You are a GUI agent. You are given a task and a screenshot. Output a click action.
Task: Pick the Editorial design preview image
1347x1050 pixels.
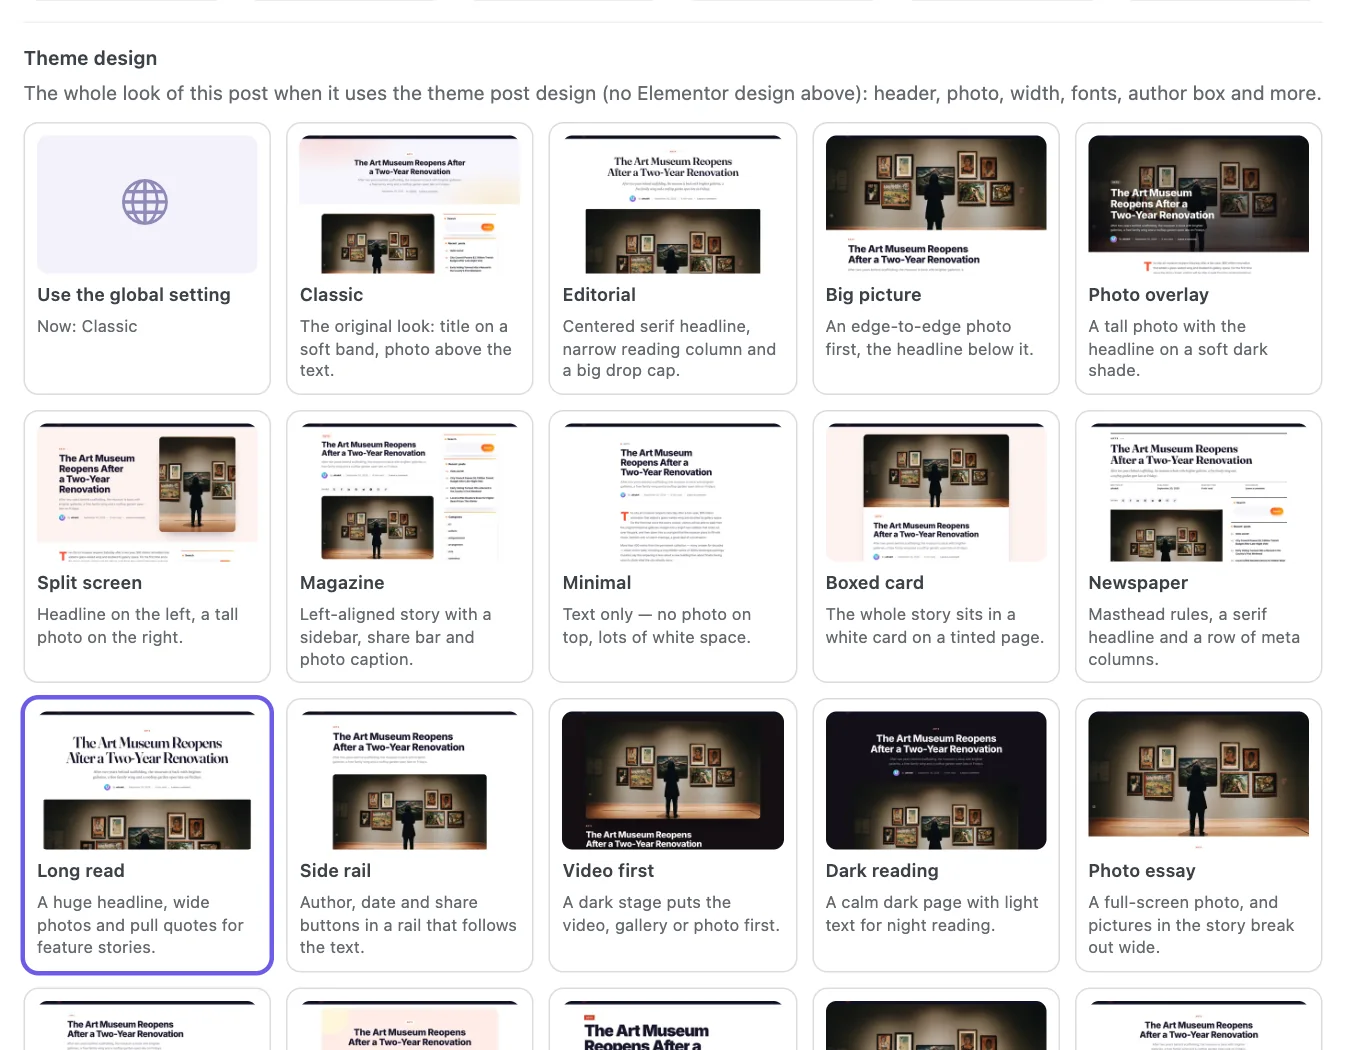(673, 204)
